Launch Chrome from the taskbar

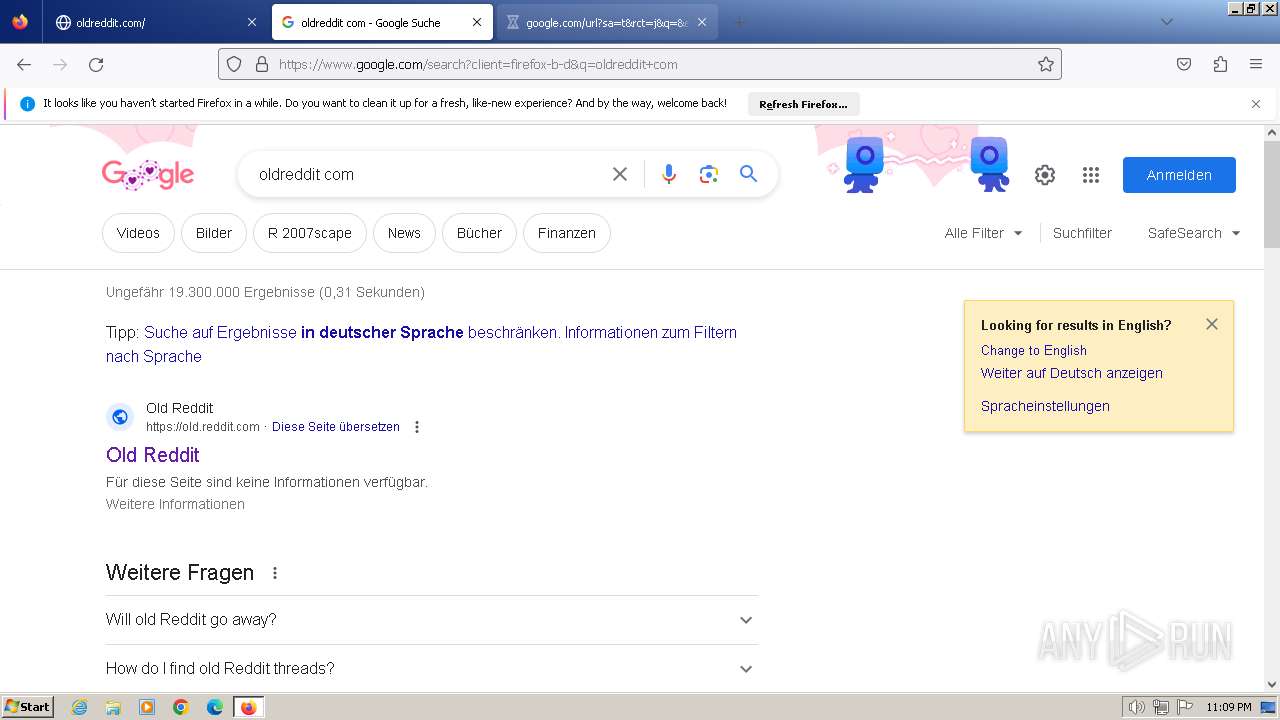coord(181,707)
